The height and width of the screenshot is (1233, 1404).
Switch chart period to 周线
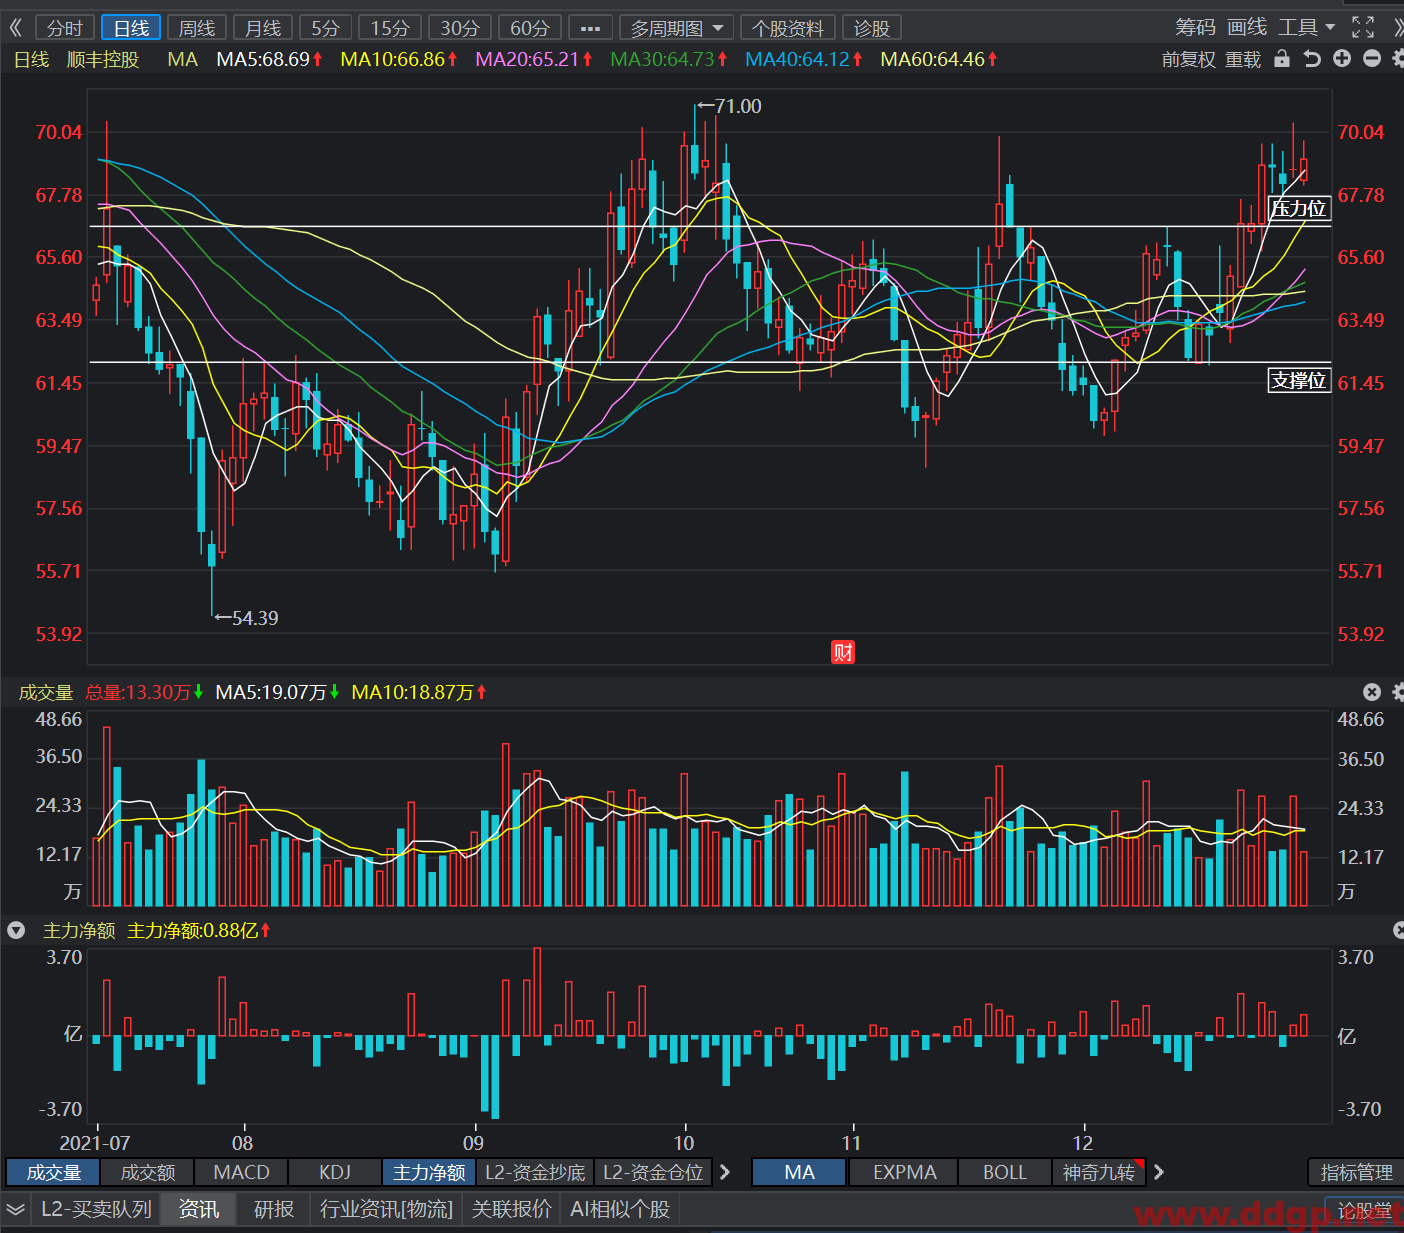pos(197,28)
